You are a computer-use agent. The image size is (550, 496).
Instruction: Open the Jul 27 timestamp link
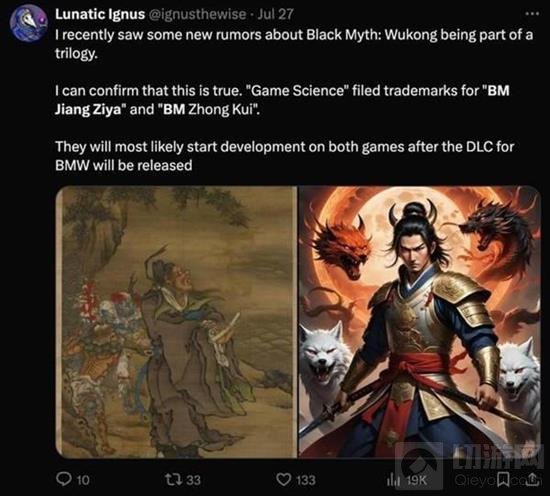[x=275, y=14]
